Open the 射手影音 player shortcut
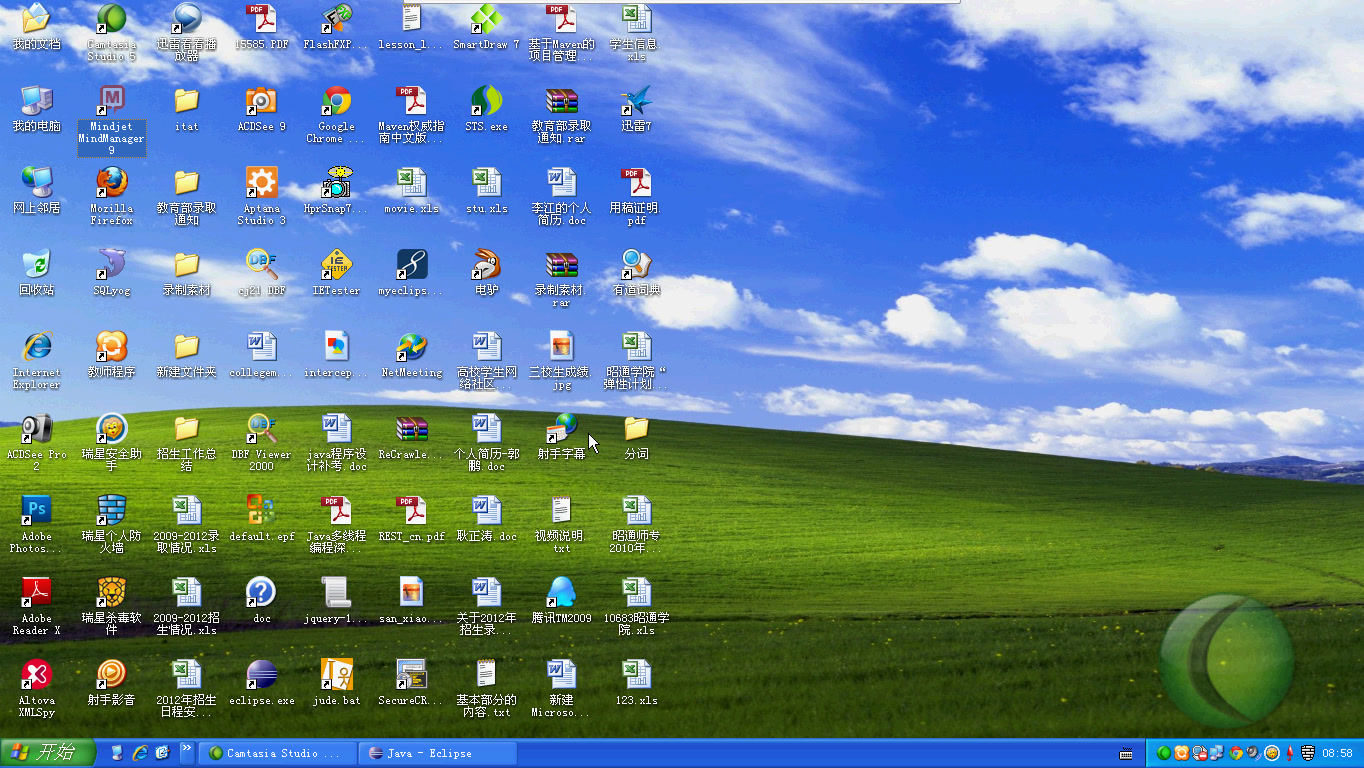Screen dimensions: 1364x768 tap(111, 674)
